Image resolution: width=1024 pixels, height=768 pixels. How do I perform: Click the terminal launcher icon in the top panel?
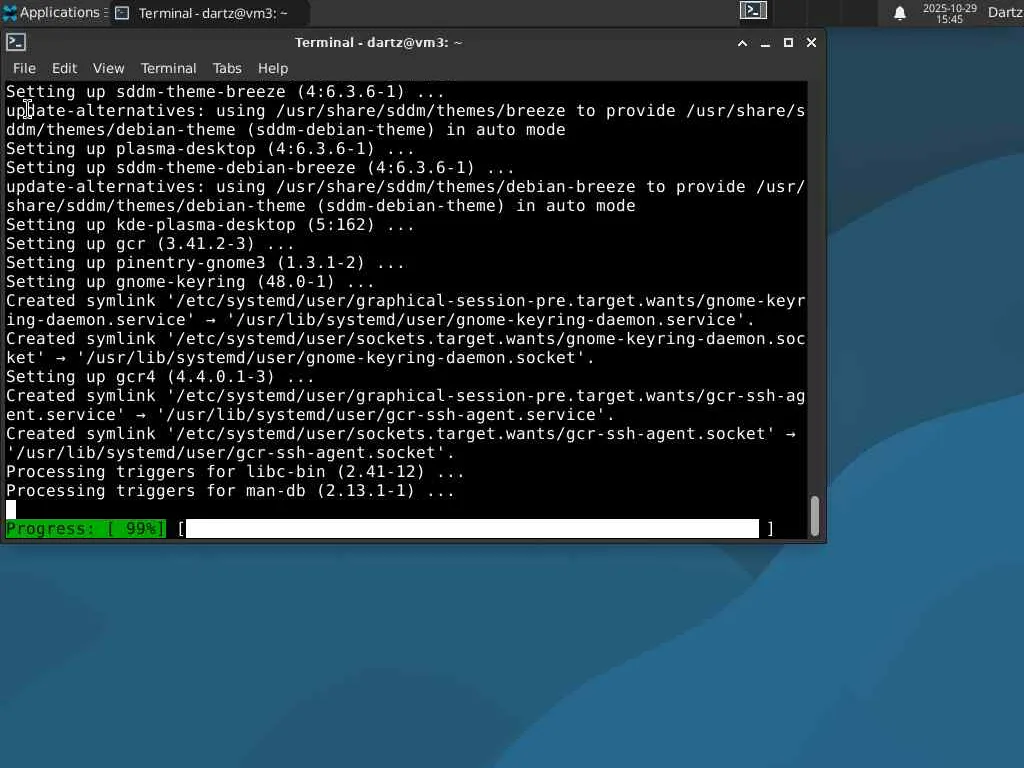click(x=753, y=10)
